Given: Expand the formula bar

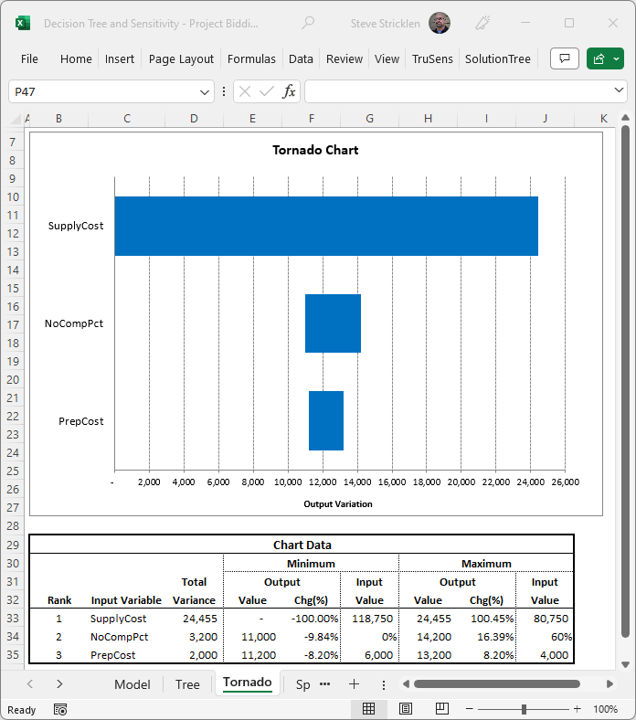Looking at the screenshot, I should point(618,91).
